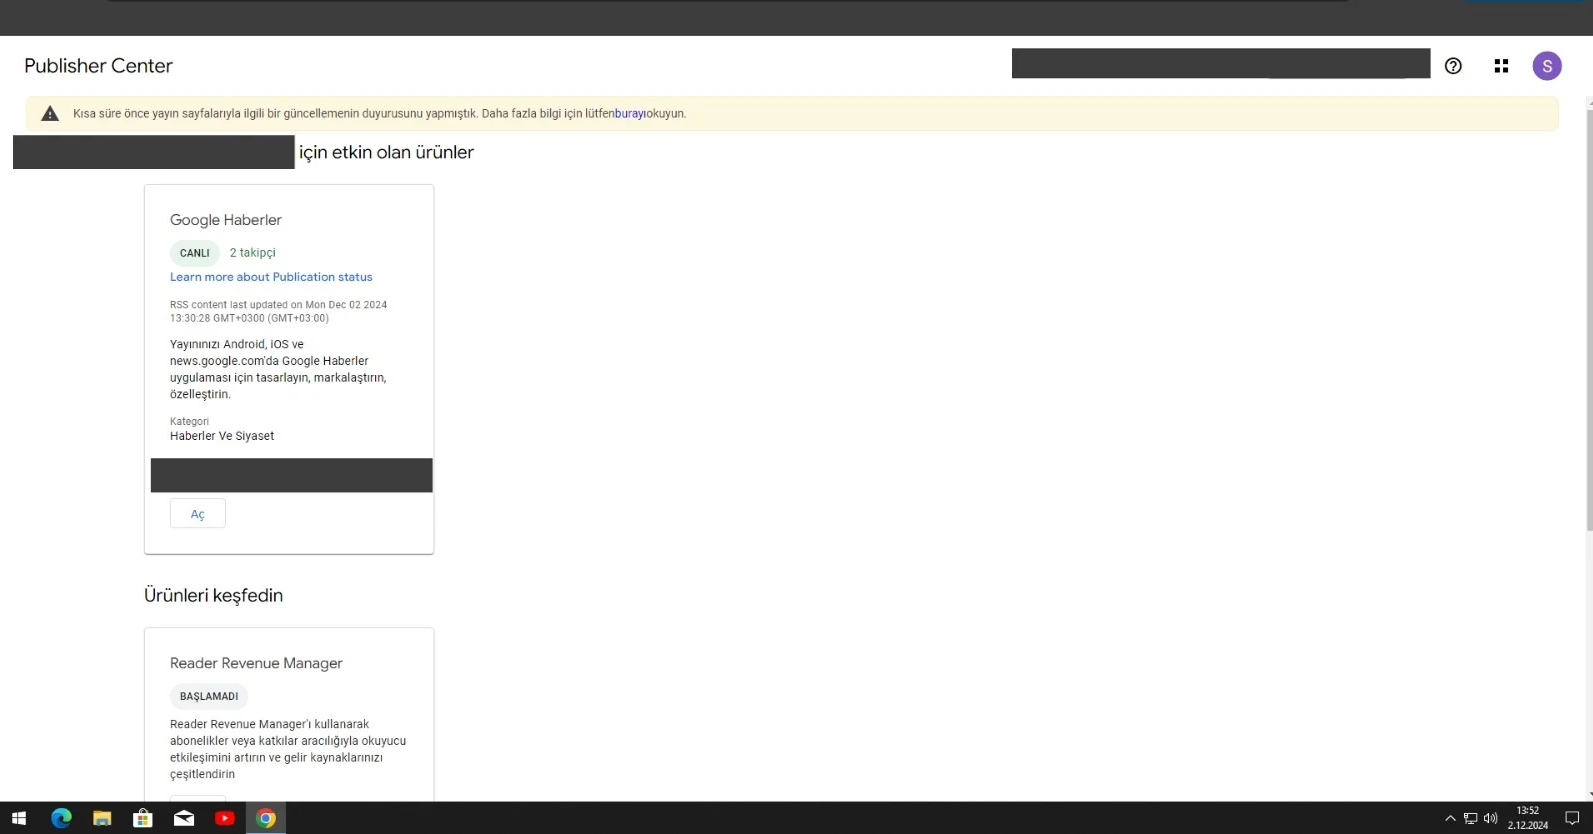1593x834 pixels.
Task: Click the Reader Revenue Manager card title
Action: (256, 663)
